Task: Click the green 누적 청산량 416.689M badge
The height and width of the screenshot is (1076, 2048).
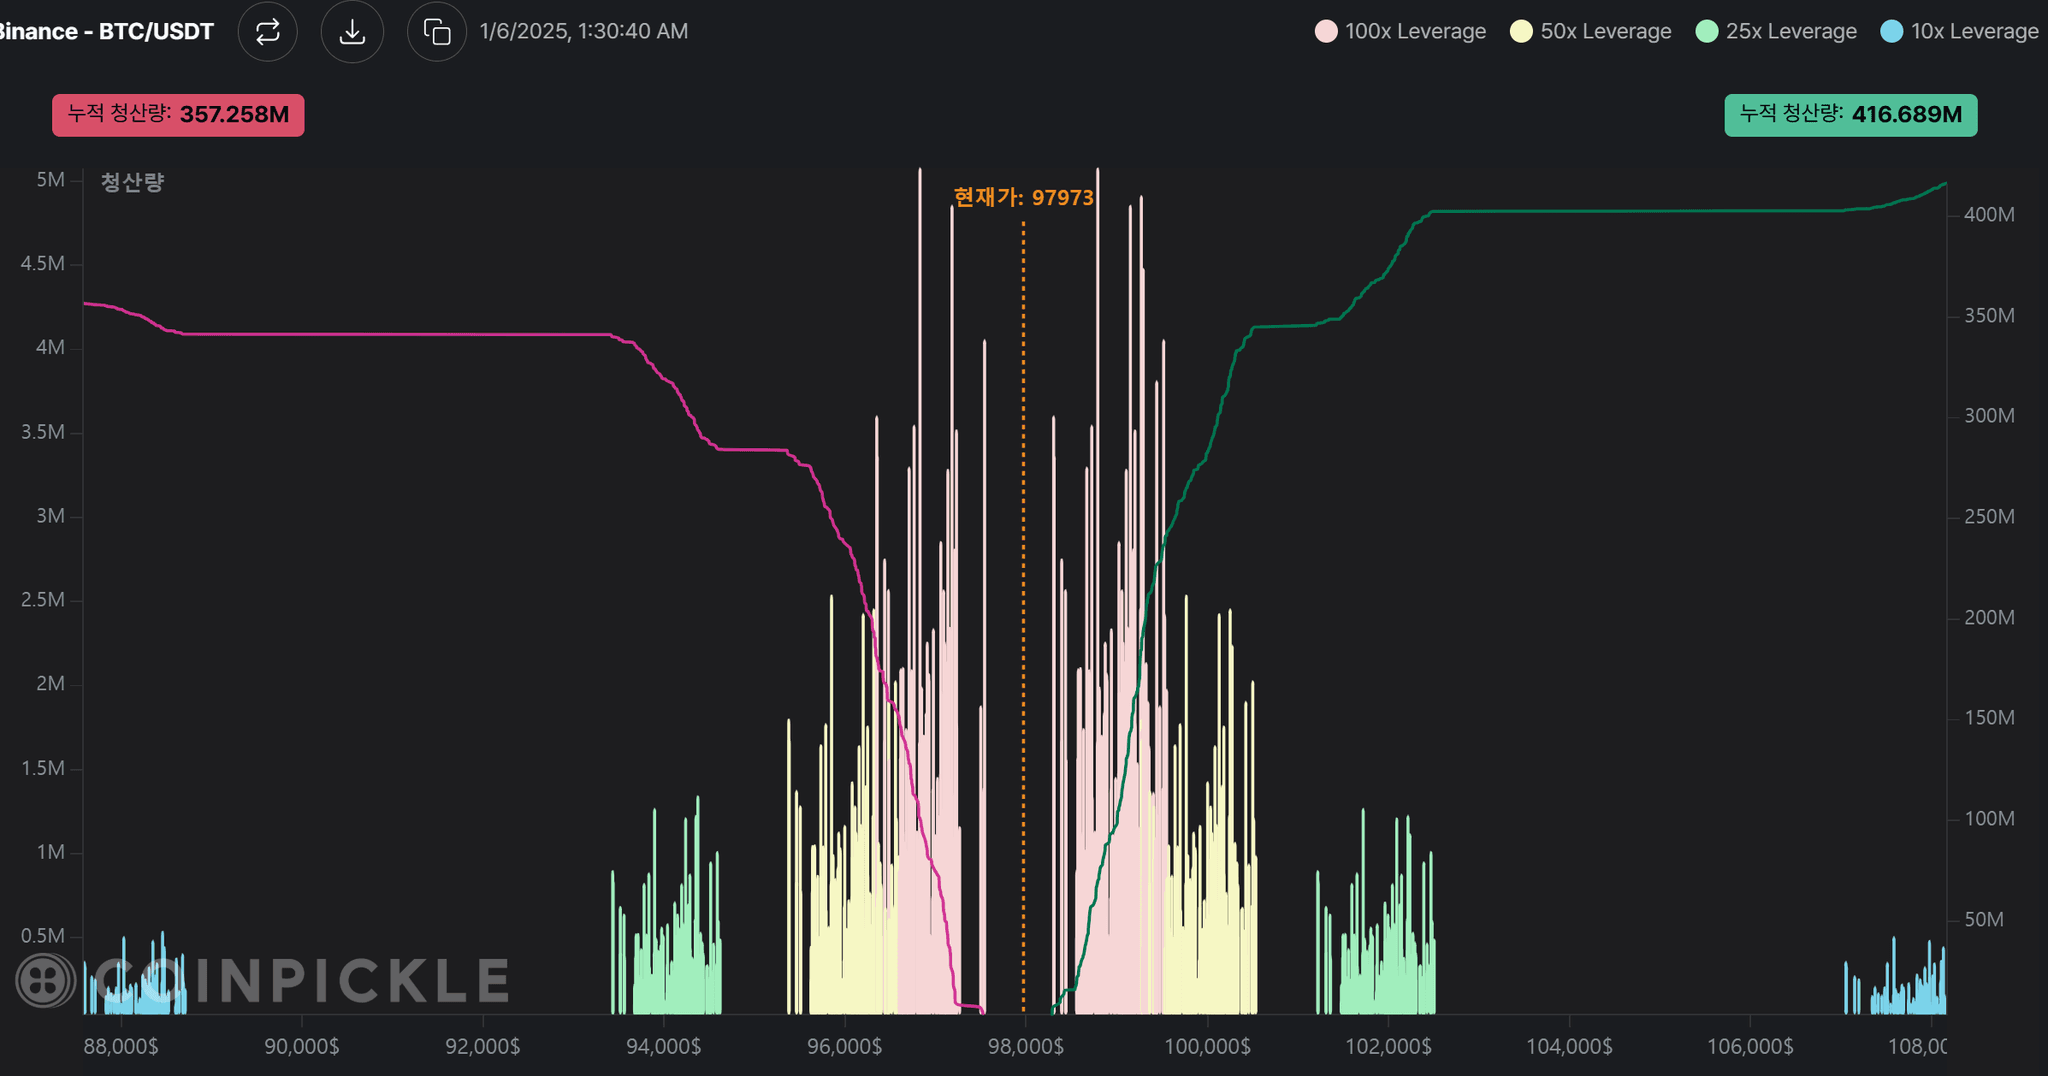Action: tap(1850, 115)
